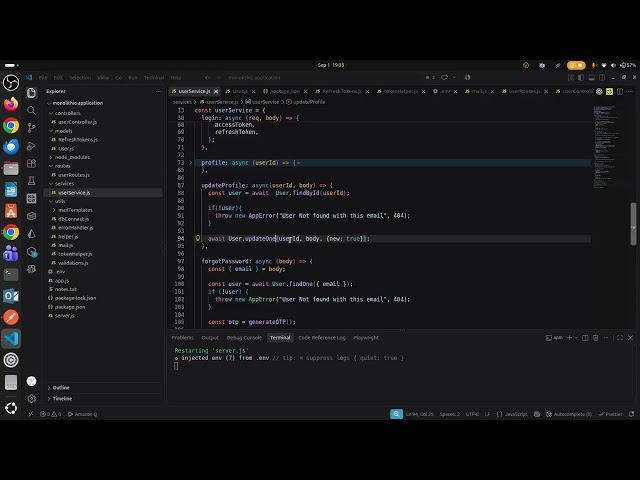Click the UTF-8 encoding status item
640x480 pixels.
(x=472, y=414)
